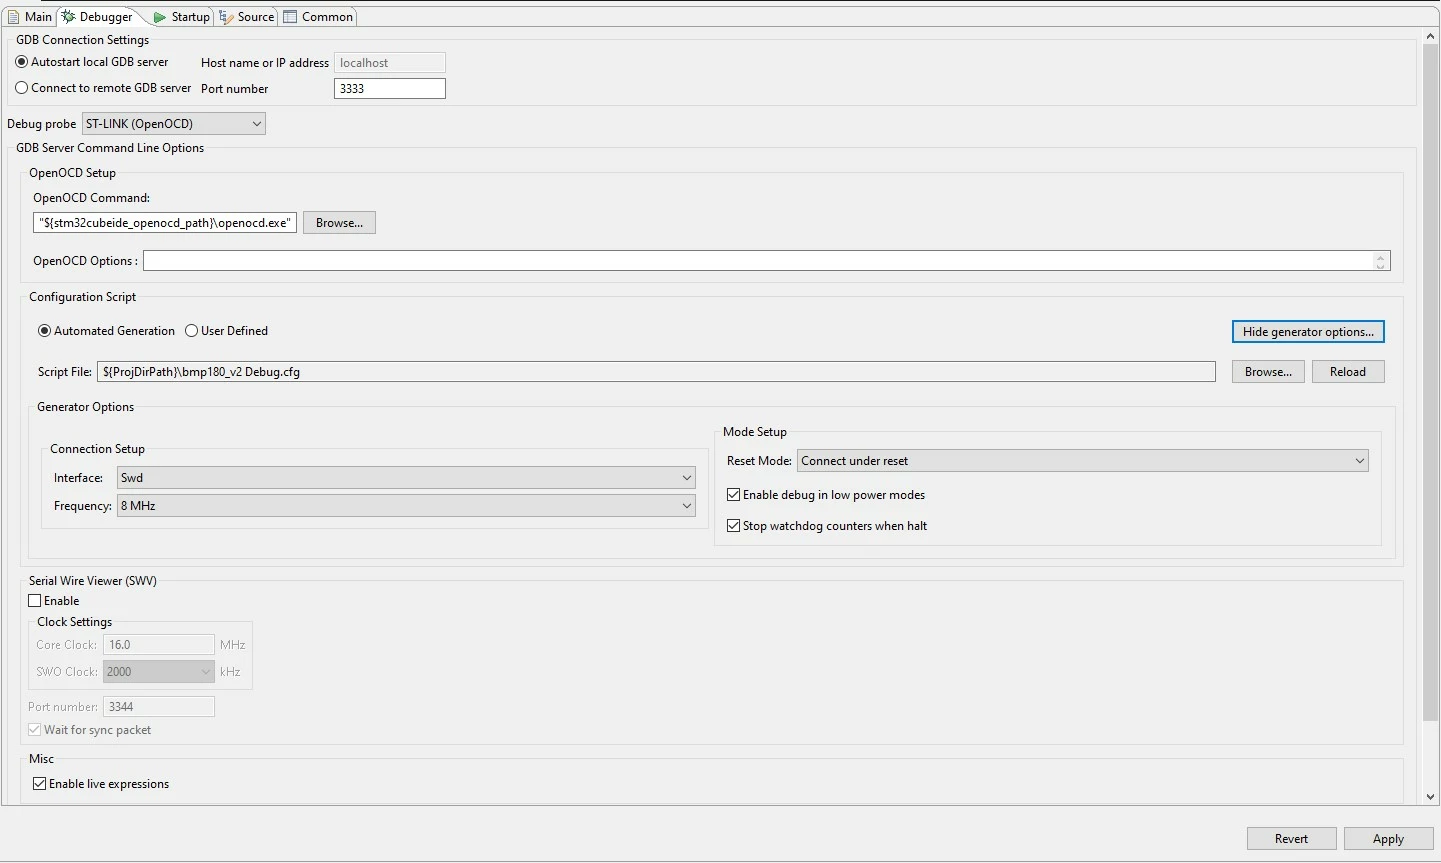Select Connect to remote GDB server

(x=103, y=88)
